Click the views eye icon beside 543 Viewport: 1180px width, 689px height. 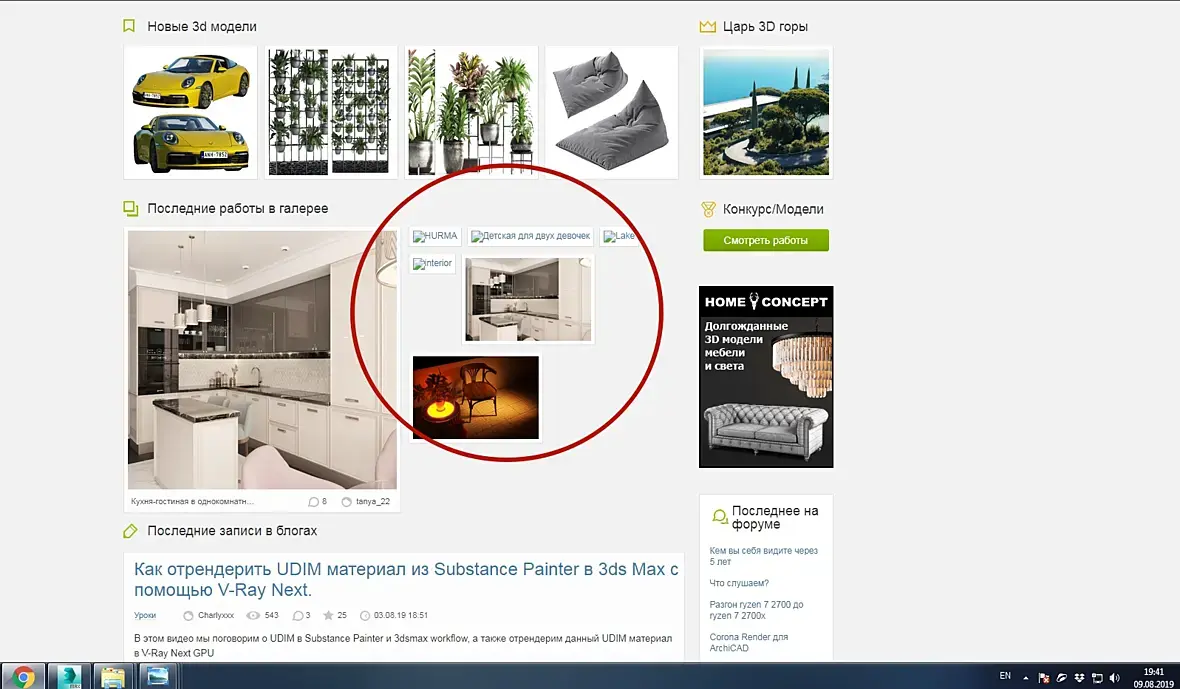(254, 615)
